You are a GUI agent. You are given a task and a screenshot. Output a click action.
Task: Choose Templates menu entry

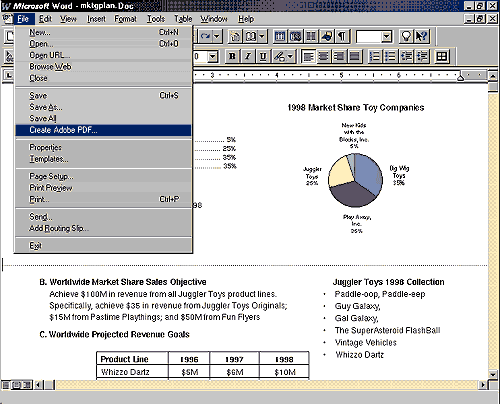tap(103, 159)
